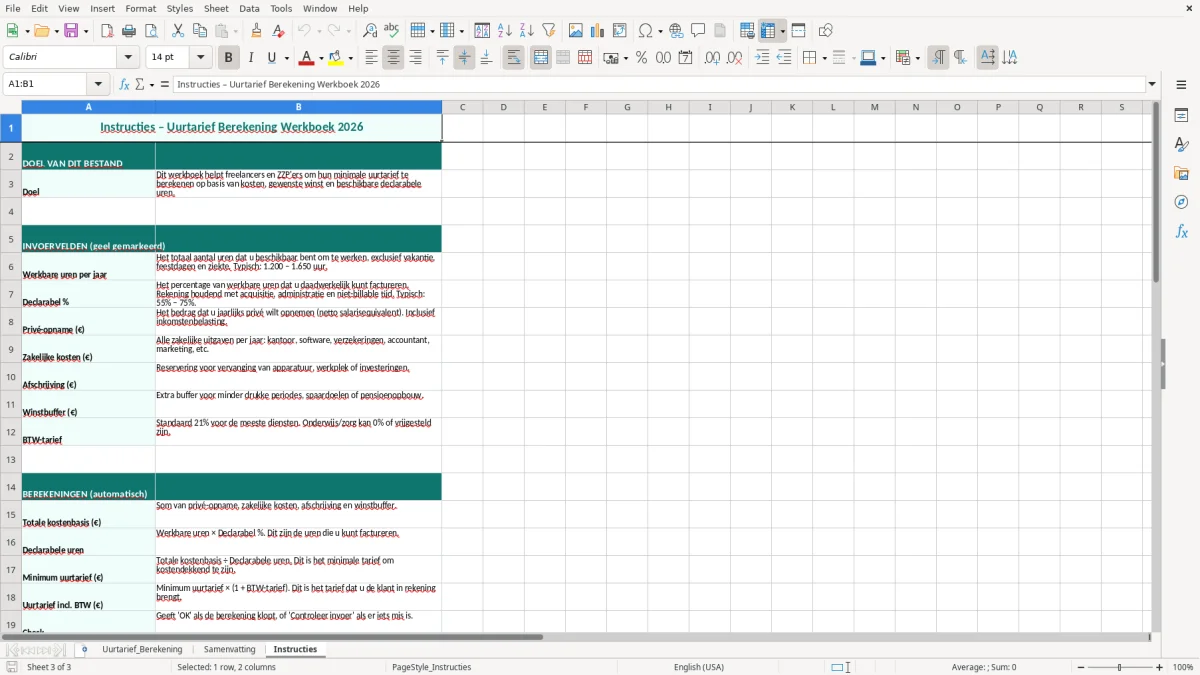Cut the selected cells
Screen dimensions: 1200x675
coord(178,31)
